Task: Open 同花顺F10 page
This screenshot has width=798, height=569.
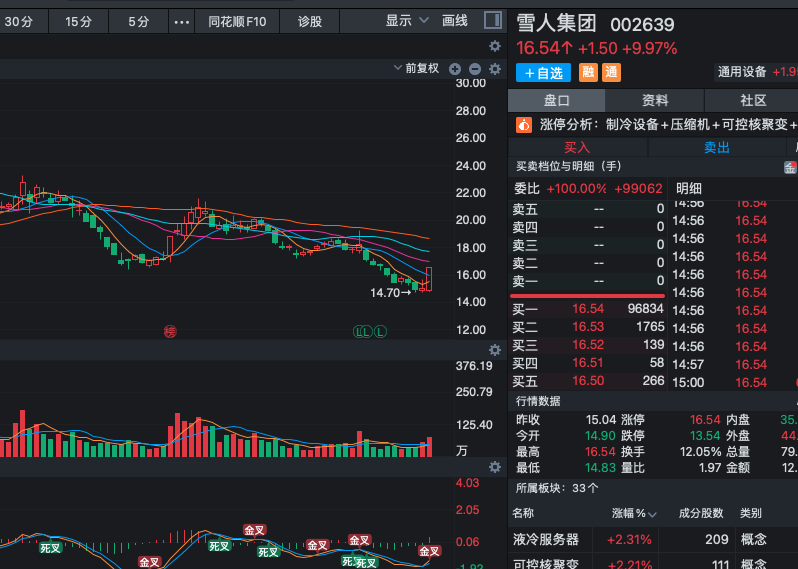Action: 237,22
